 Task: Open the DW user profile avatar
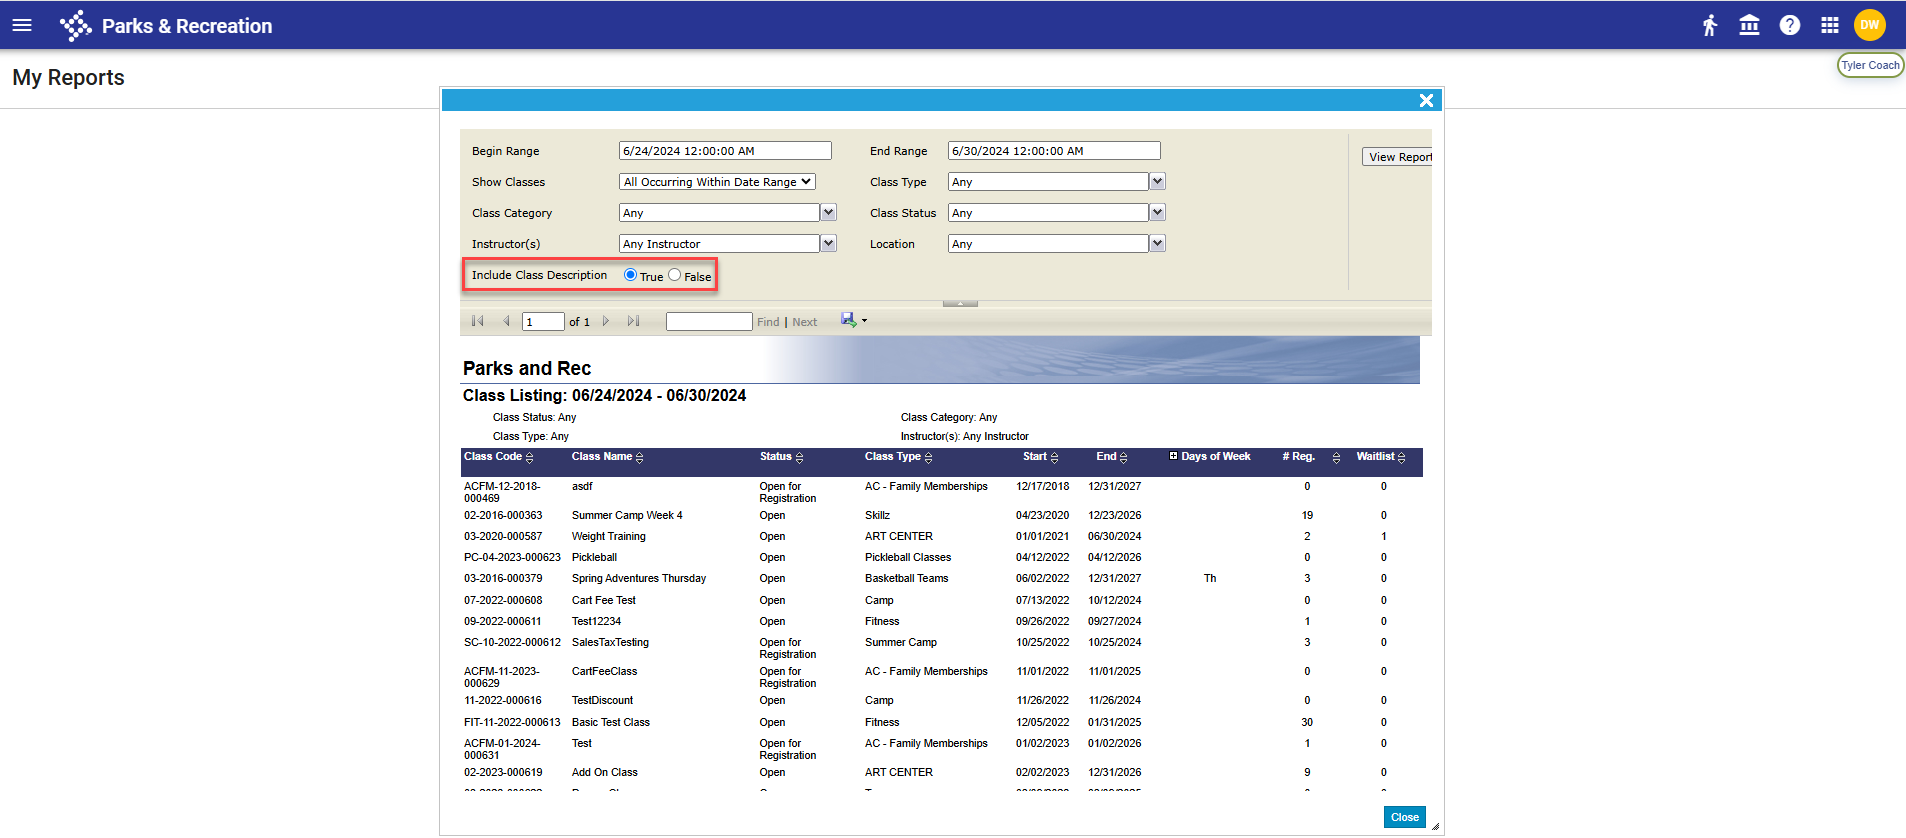(1869, 25)
